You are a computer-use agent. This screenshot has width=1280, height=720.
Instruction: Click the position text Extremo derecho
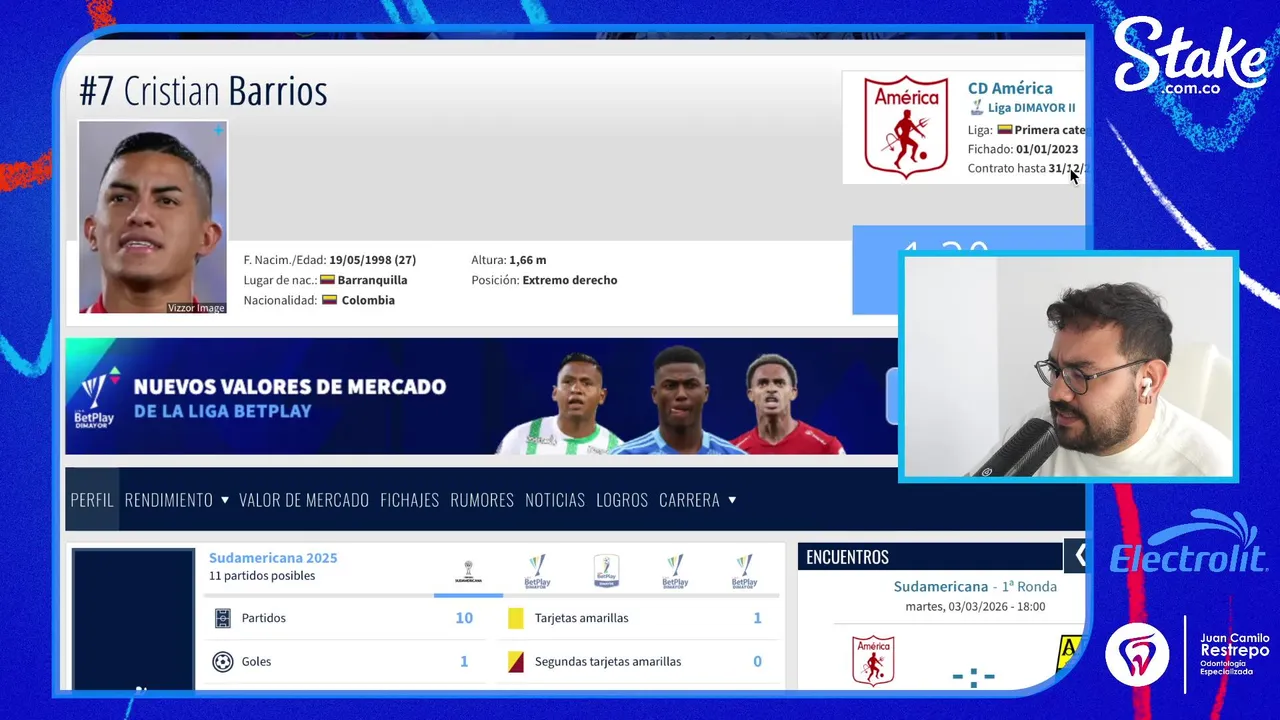[570, 280]
